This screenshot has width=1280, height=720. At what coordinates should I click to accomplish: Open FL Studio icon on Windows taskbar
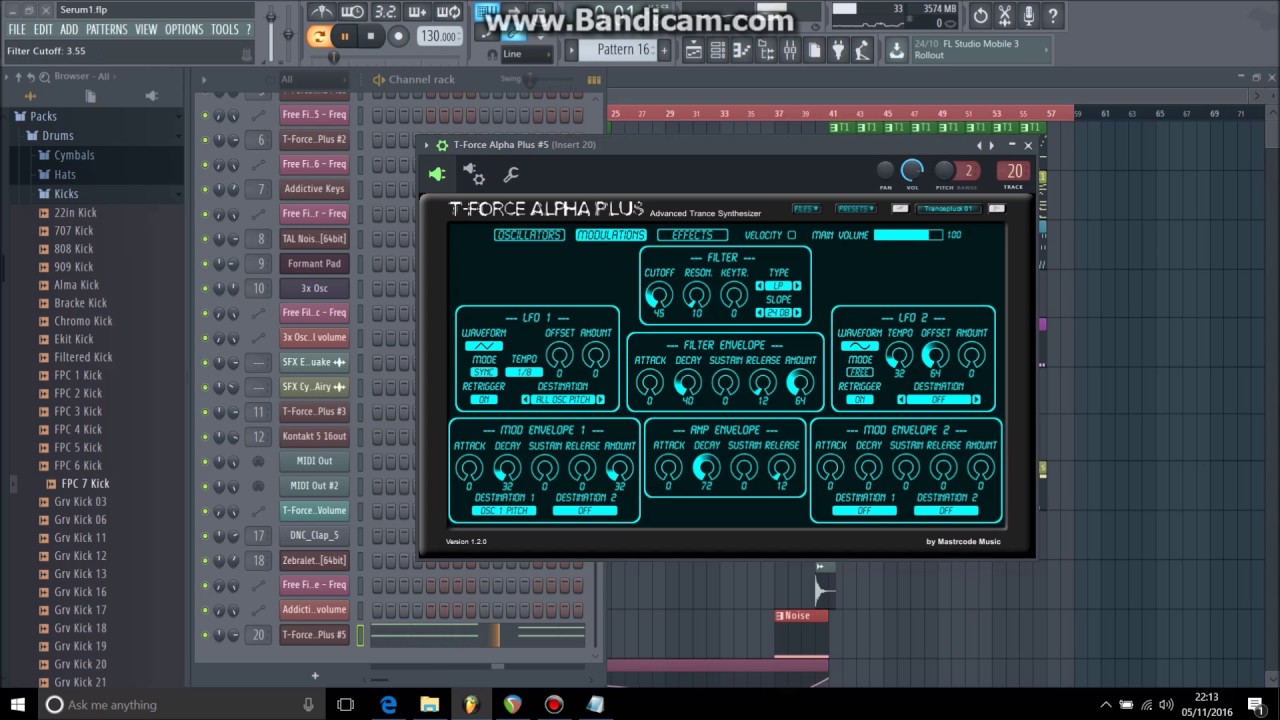point(470,705)
